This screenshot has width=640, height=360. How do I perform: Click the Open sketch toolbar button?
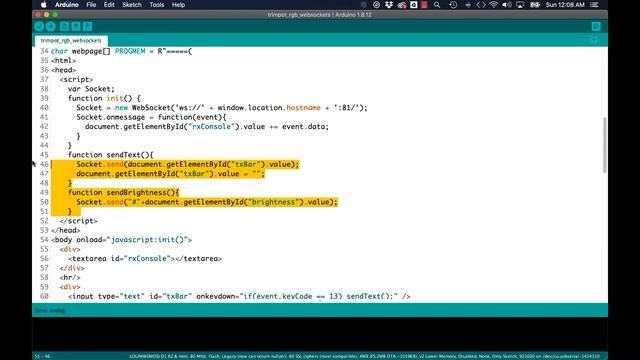point(76,27)
